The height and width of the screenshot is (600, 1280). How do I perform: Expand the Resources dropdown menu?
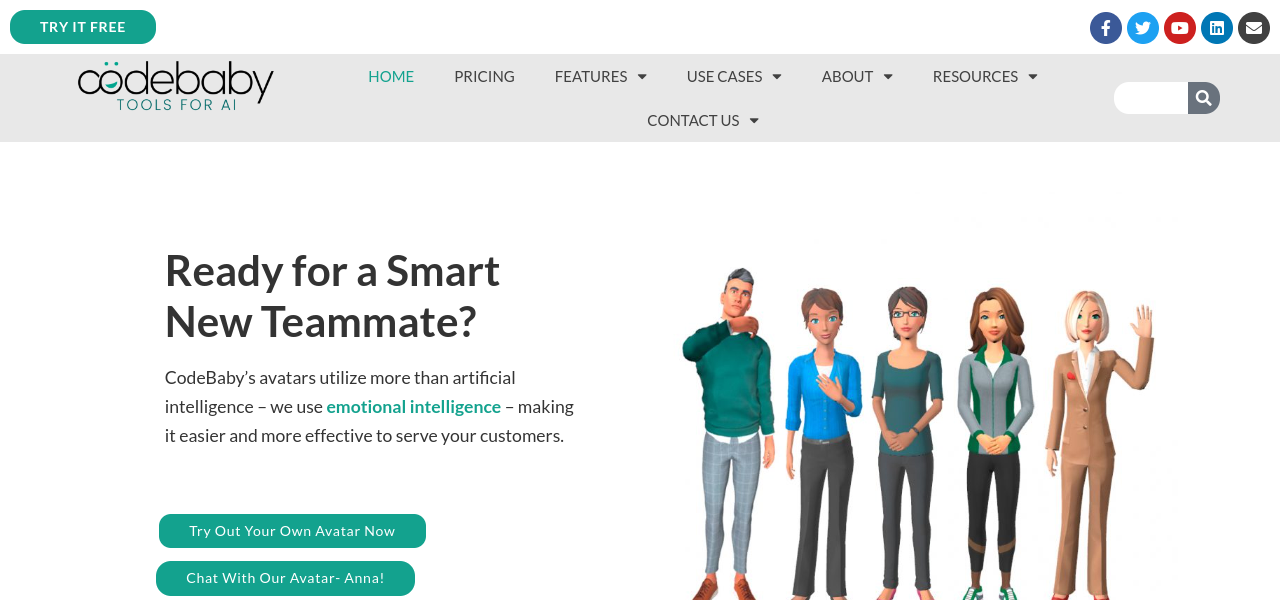click(x=985, y=76)
